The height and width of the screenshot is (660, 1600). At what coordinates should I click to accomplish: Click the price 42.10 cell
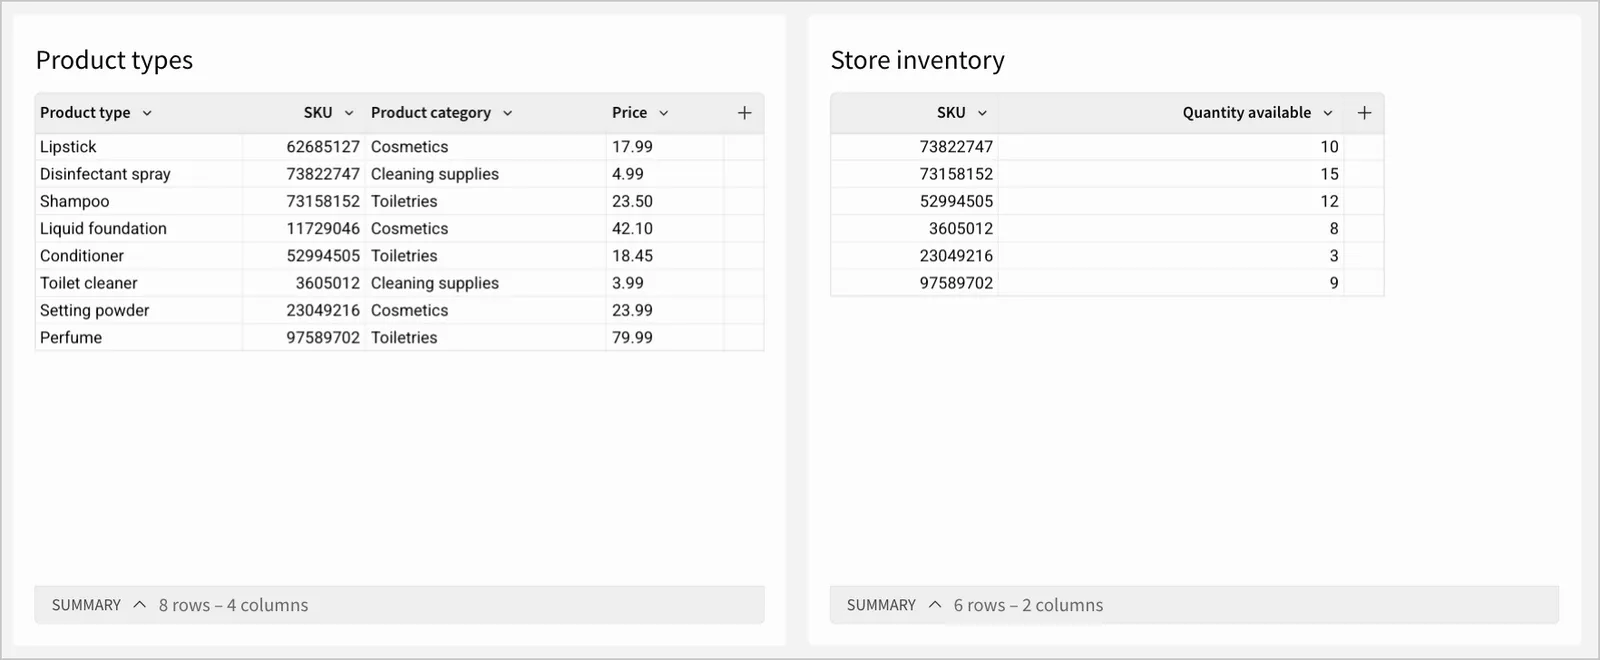[x=664, y=228]
